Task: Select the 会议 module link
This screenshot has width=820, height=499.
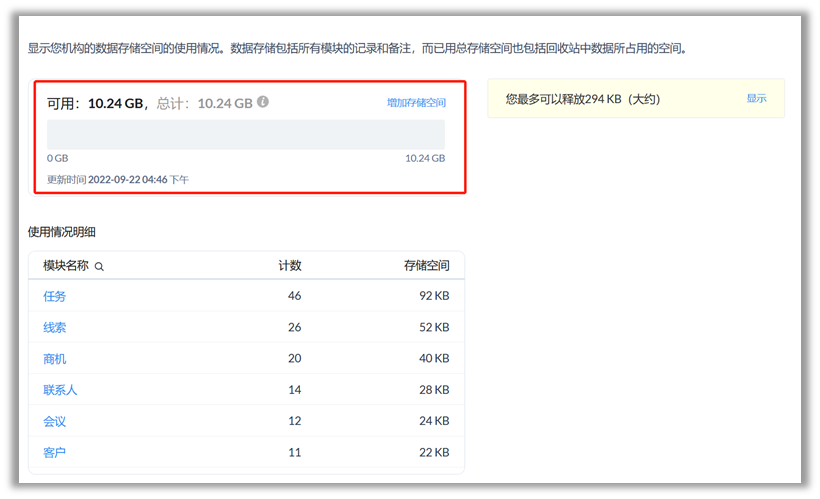Action: pyautogui.click(x=55, y=421)
